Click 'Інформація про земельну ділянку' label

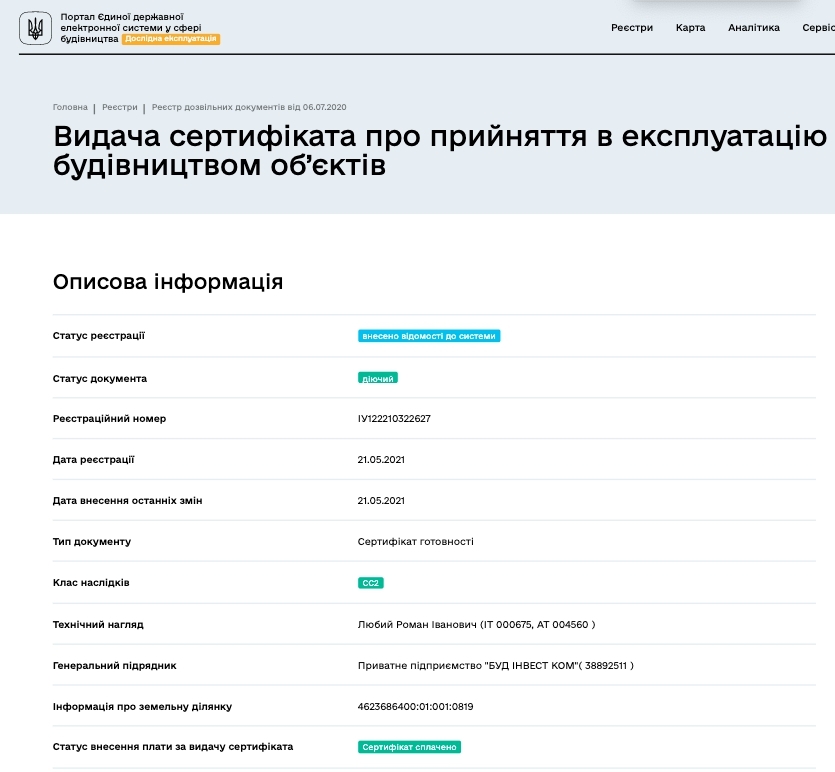(x=142, y=707)
